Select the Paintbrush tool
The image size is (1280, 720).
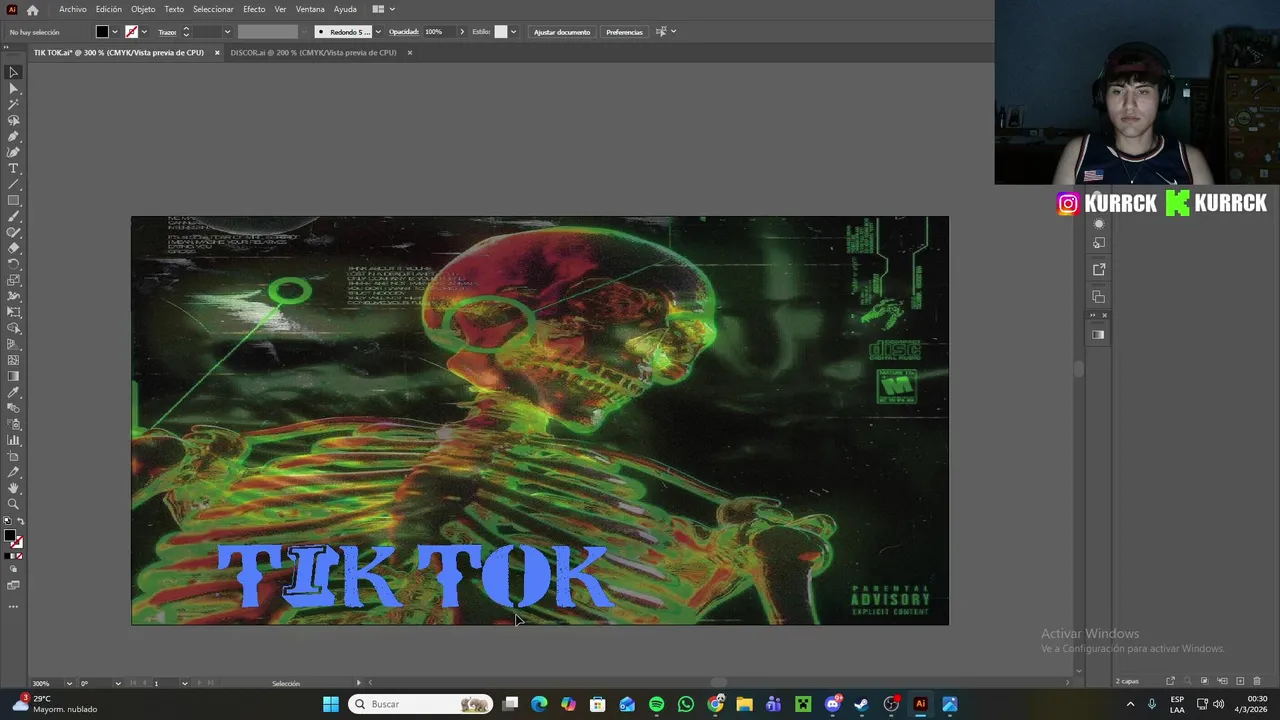click(13, 216)
